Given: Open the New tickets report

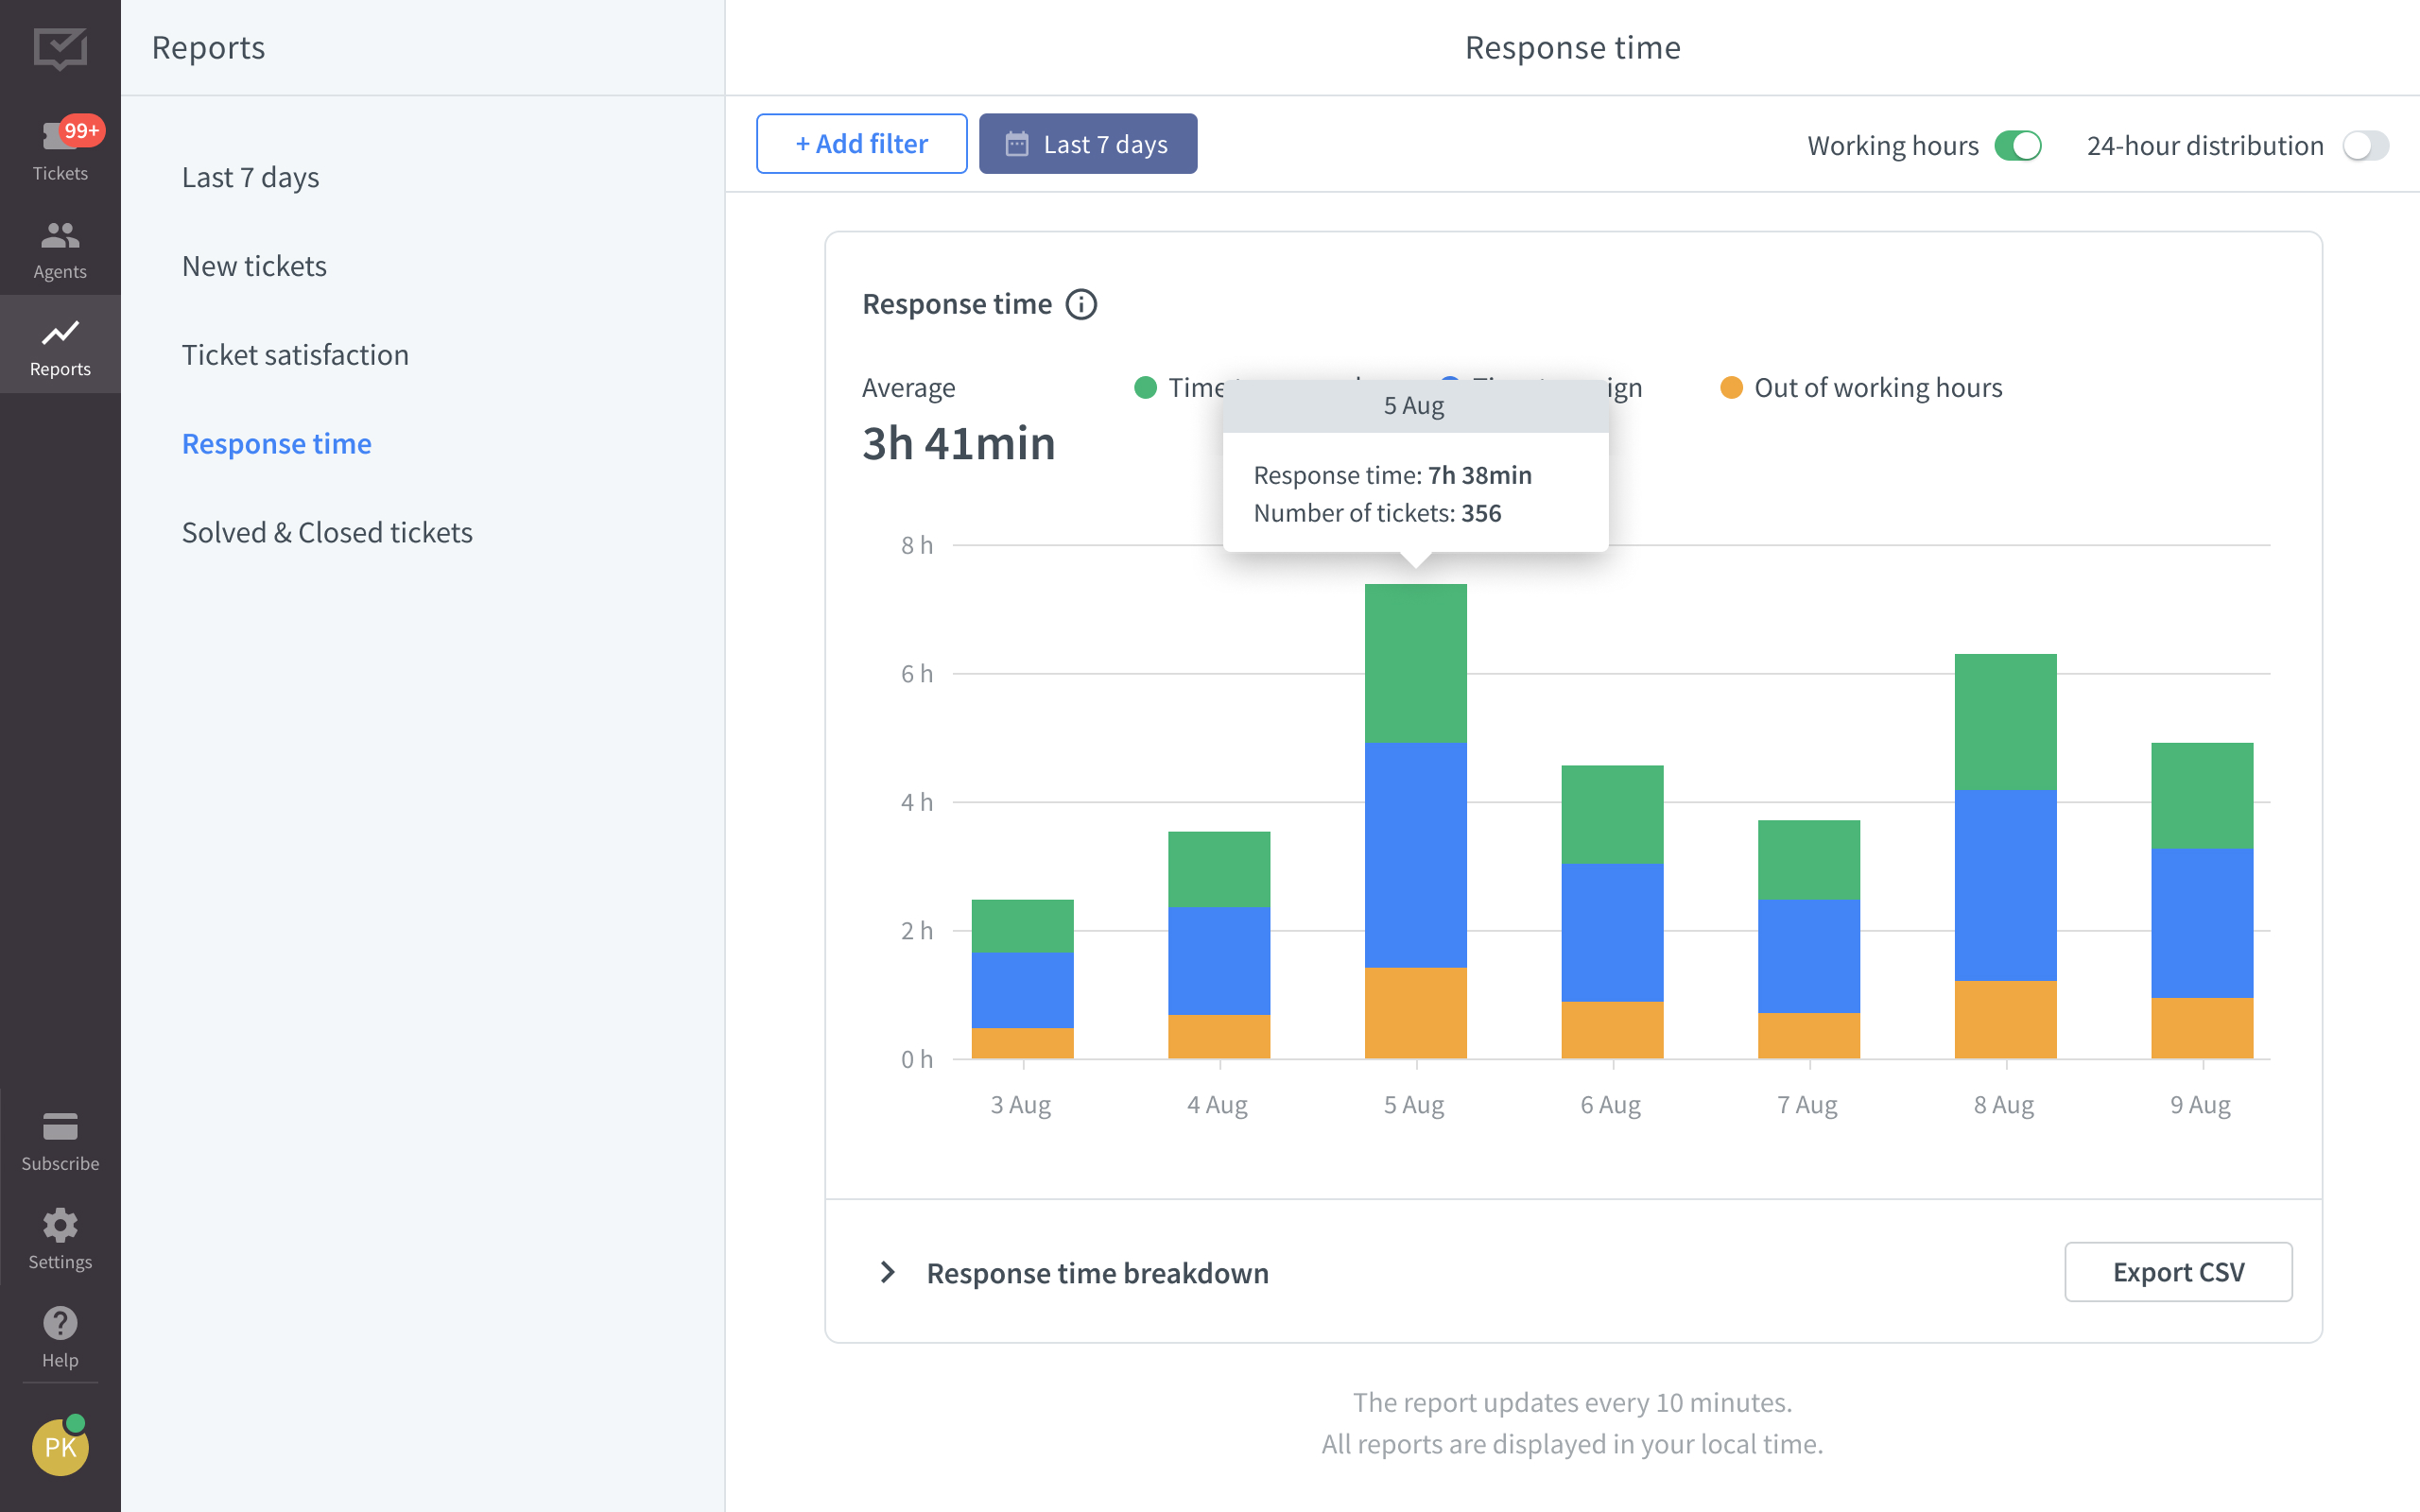Looking at the screenshot, I should (x=254, y=265).
